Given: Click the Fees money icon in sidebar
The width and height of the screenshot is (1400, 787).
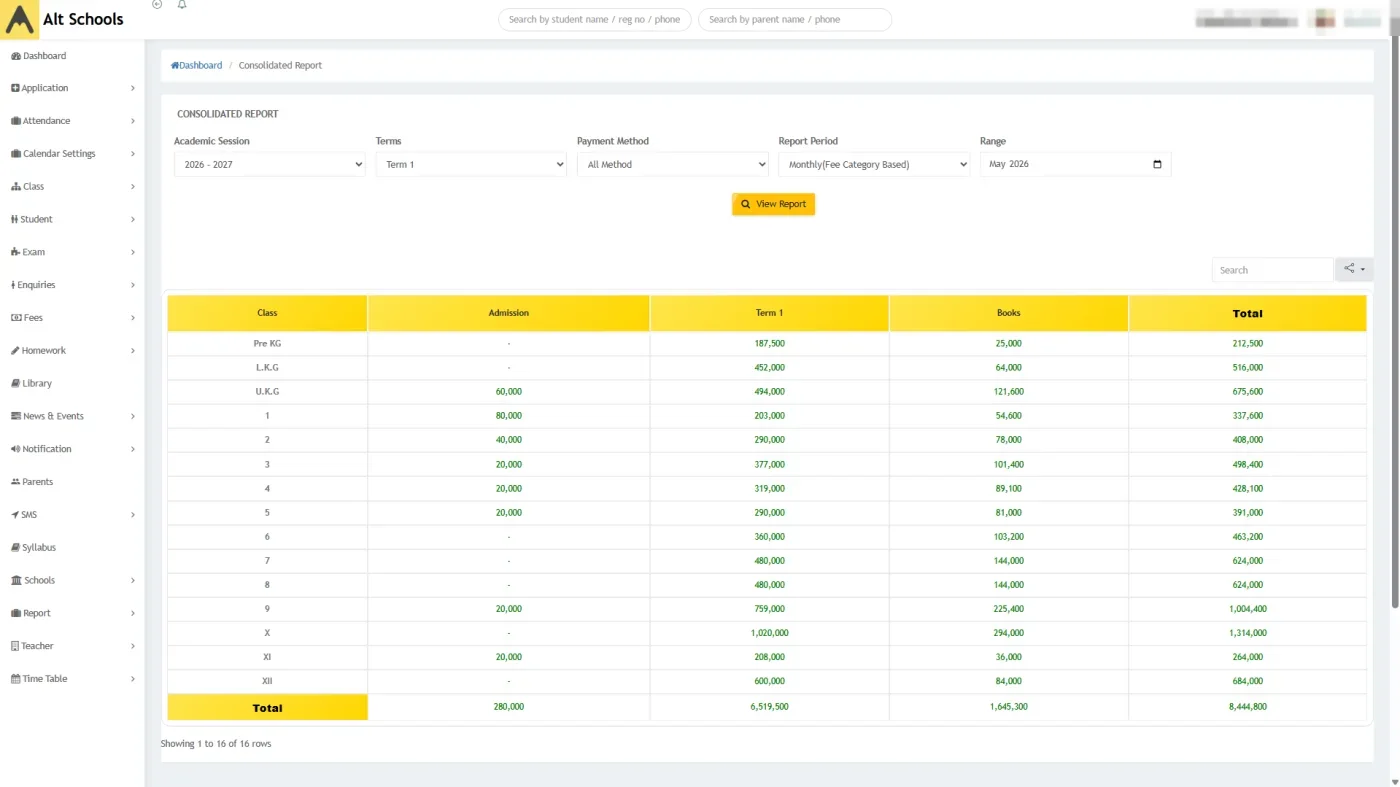Looking at the screenshot, I should pos(15,318).
